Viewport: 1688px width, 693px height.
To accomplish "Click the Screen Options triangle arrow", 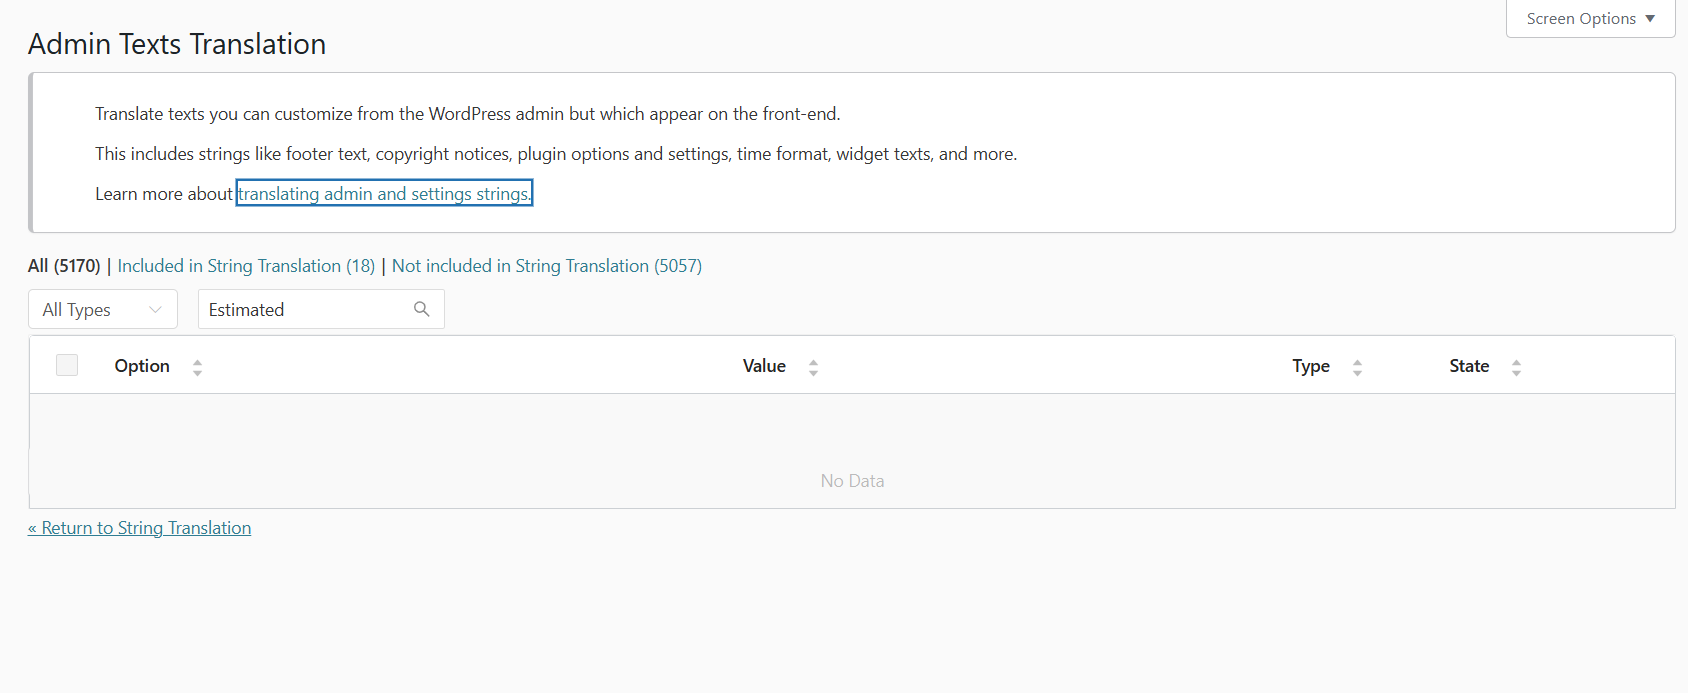I will (1650, 19).
